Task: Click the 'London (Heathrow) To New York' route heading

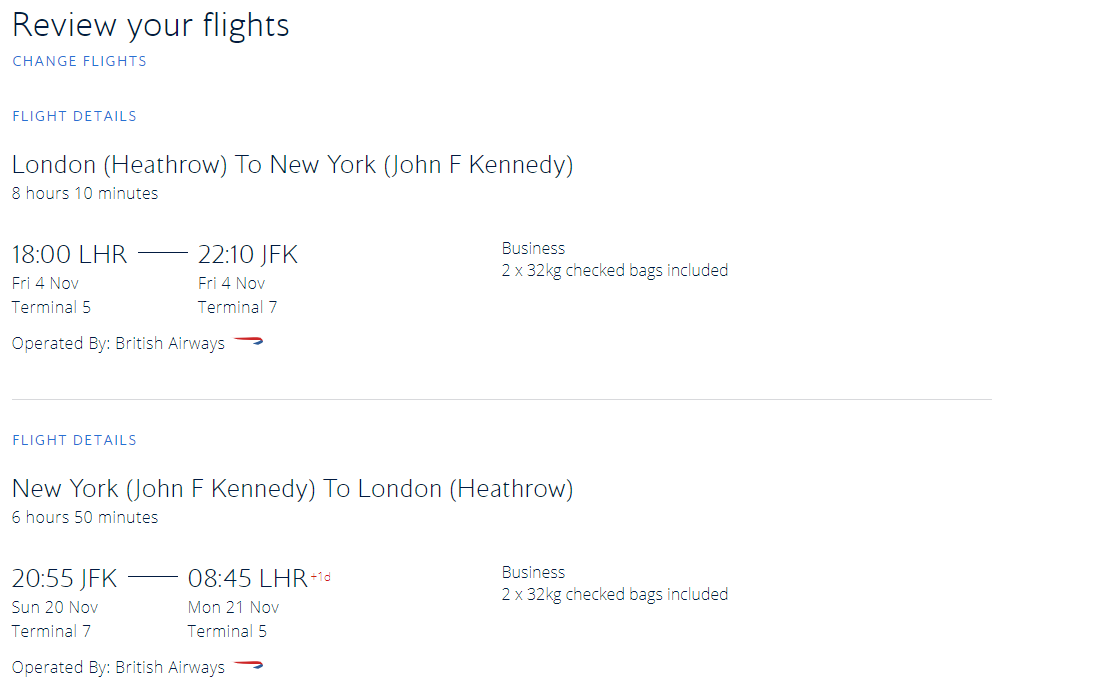Action: click(292, 164)
